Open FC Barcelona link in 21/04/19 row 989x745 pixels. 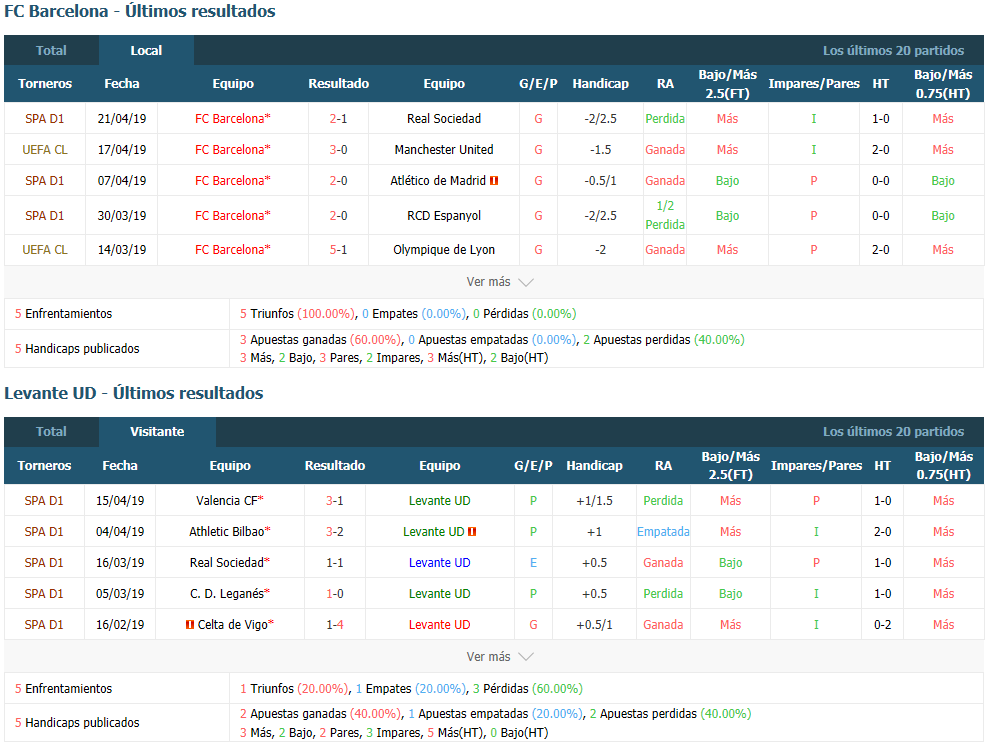click(x=232, y=119)
